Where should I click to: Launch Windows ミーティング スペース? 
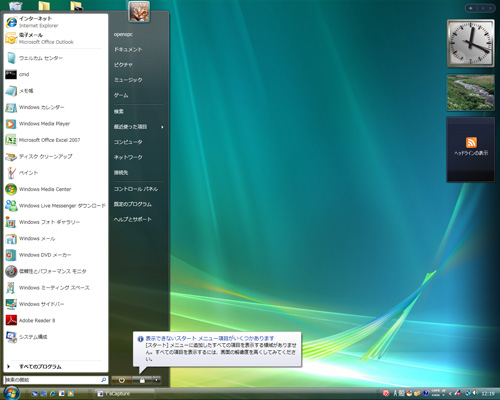(56, 288)
